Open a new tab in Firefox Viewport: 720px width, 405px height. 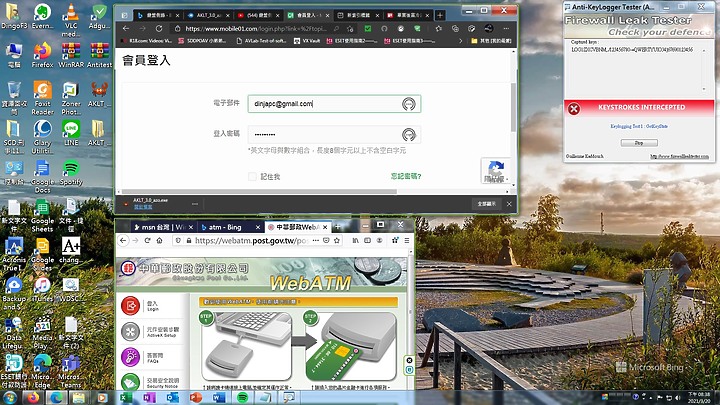(338, 226)
